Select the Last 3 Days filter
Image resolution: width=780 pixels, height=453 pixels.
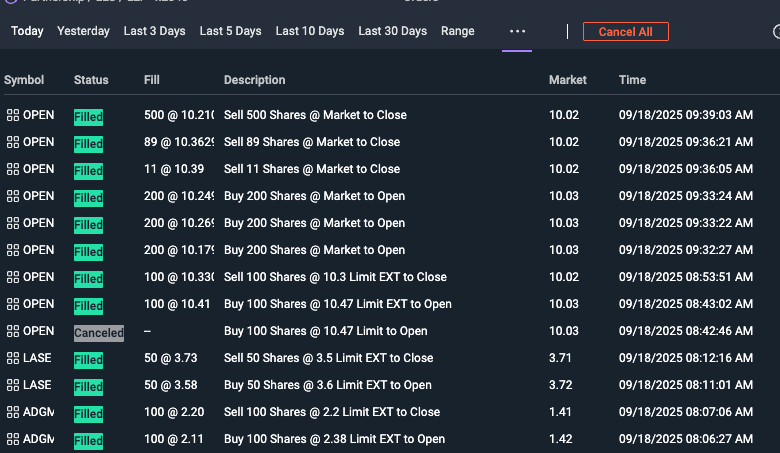pos(154,31)
